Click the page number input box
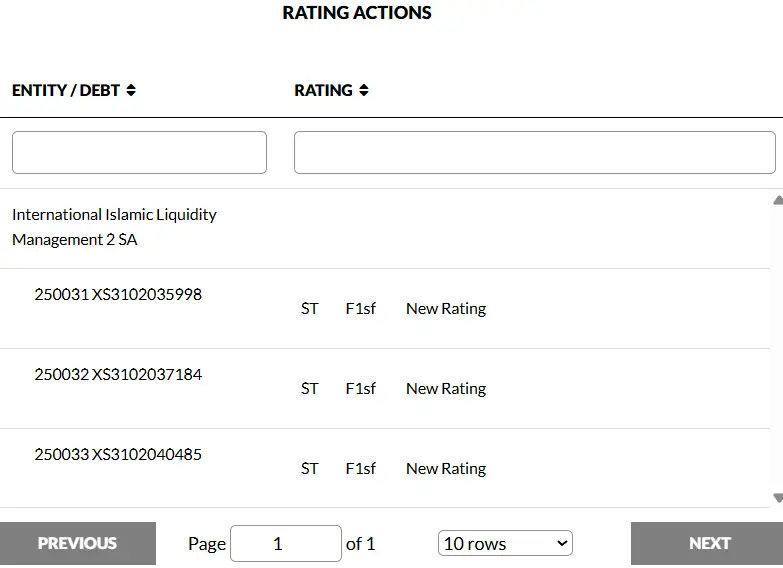The height and width of the screenshot is (568, 783). [286, 543]
